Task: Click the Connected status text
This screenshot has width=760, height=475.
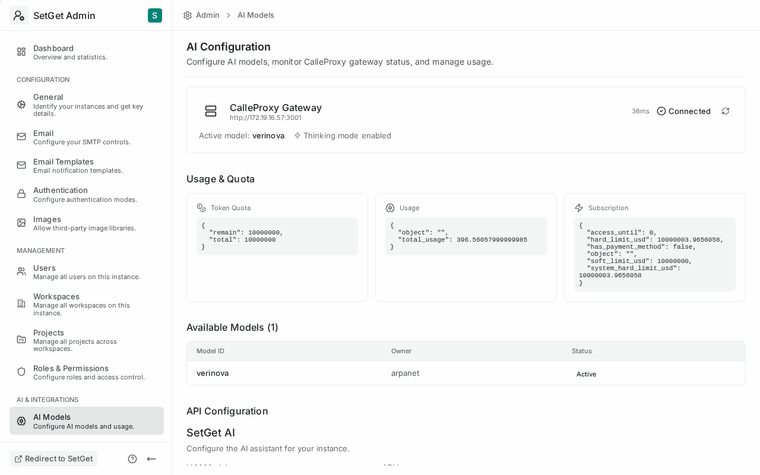Action: point(689,111)
